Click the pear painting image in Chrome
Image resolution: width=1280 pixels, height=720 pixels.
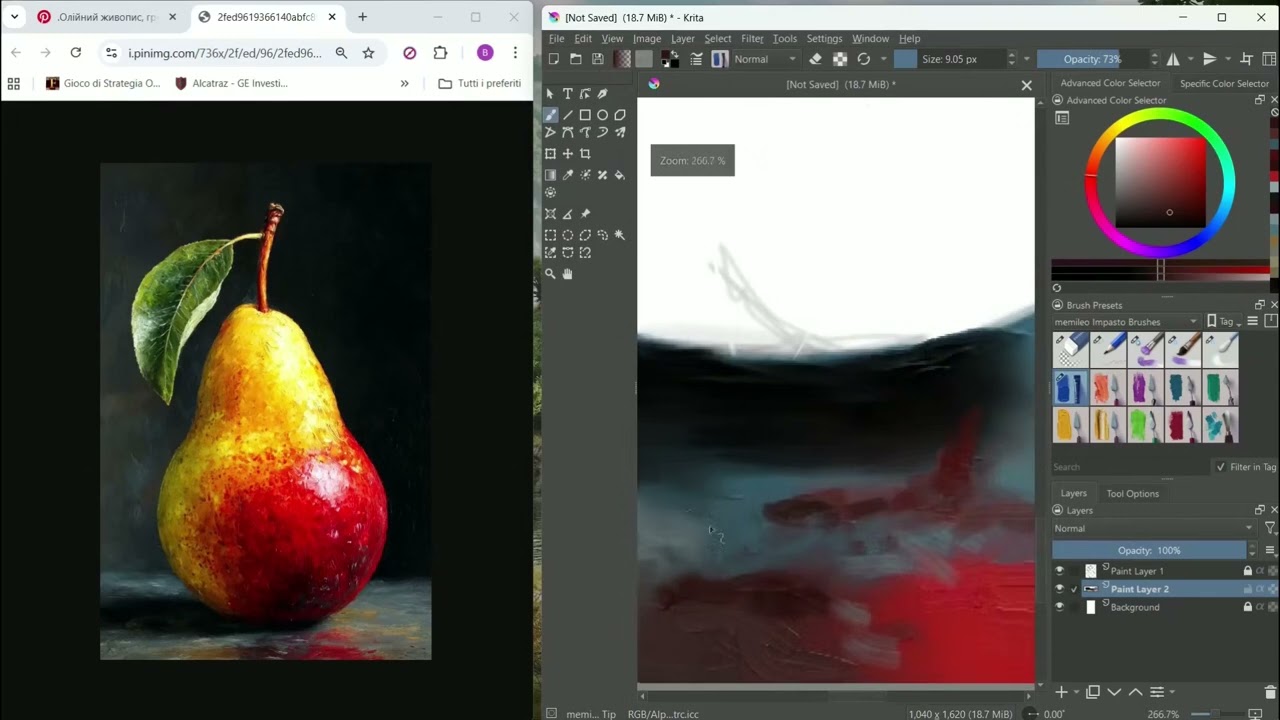point(266,411)
